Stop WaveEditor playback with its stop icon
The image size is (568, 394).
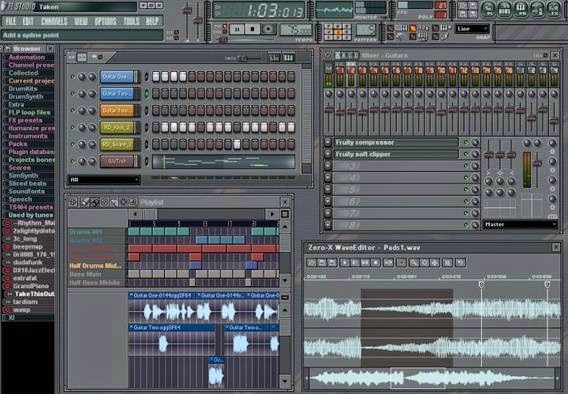point(376,262)
